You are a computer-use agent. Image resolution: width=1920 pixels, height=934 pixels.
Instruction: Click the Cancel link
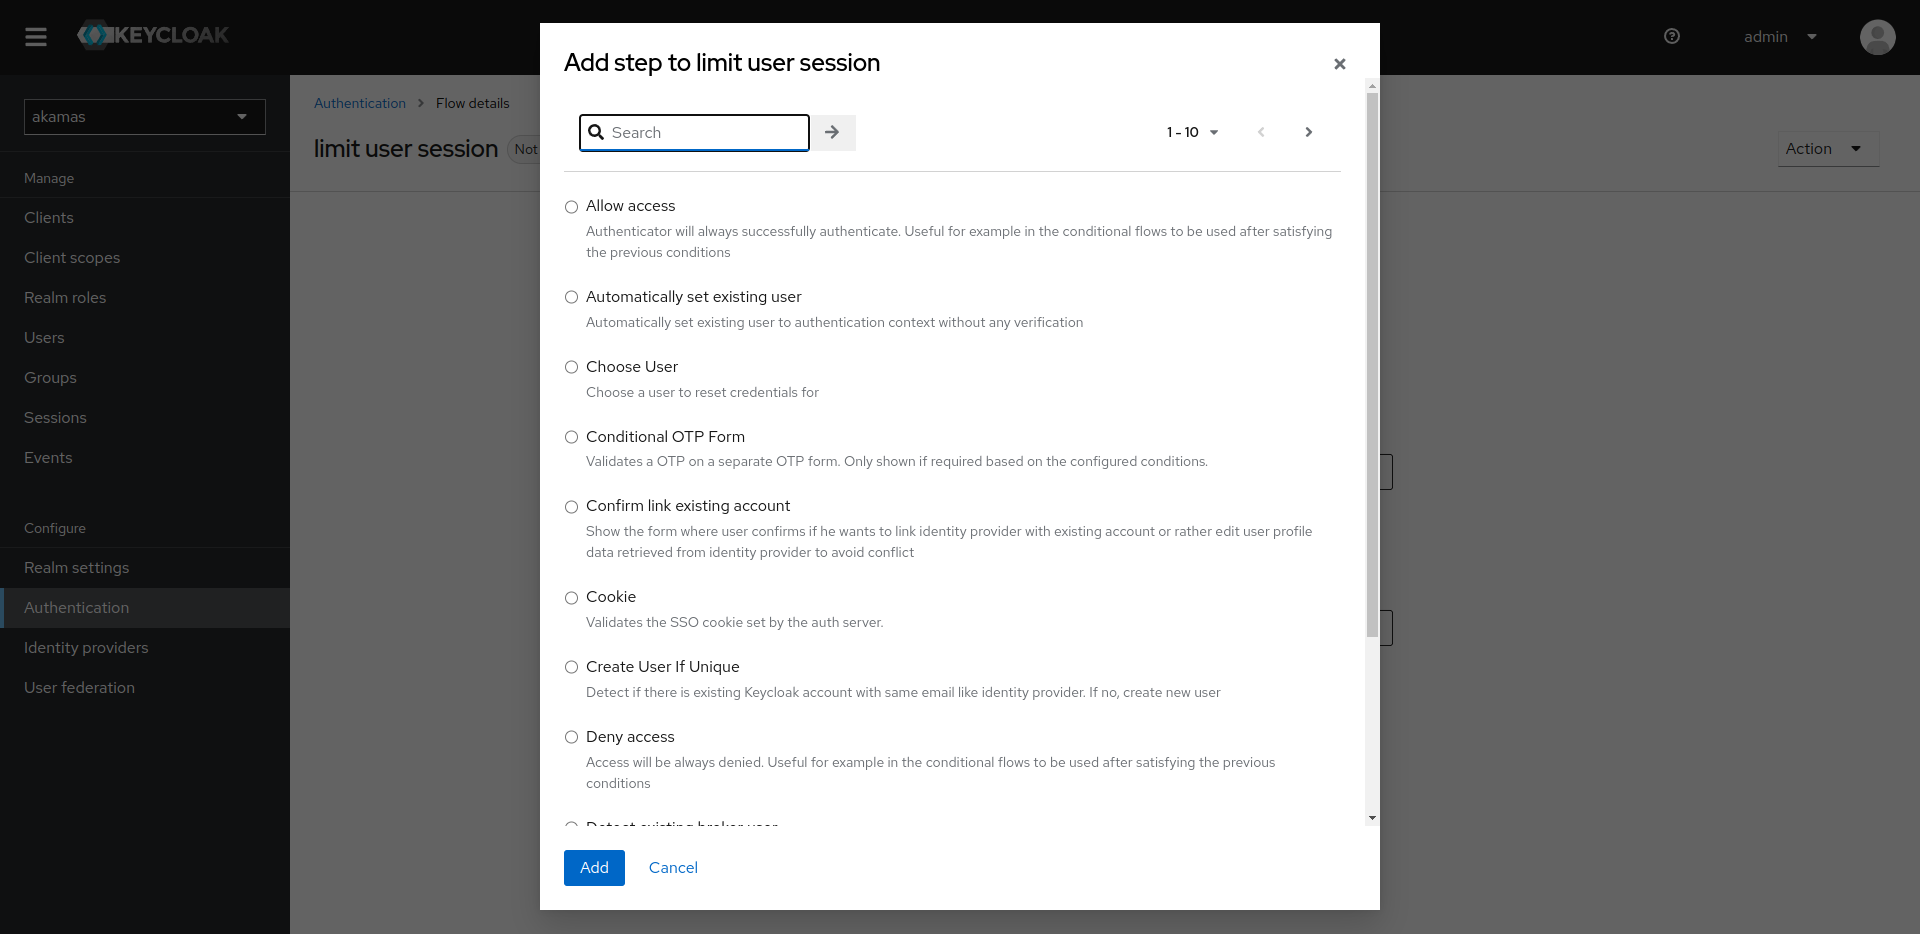pos(673,868)
